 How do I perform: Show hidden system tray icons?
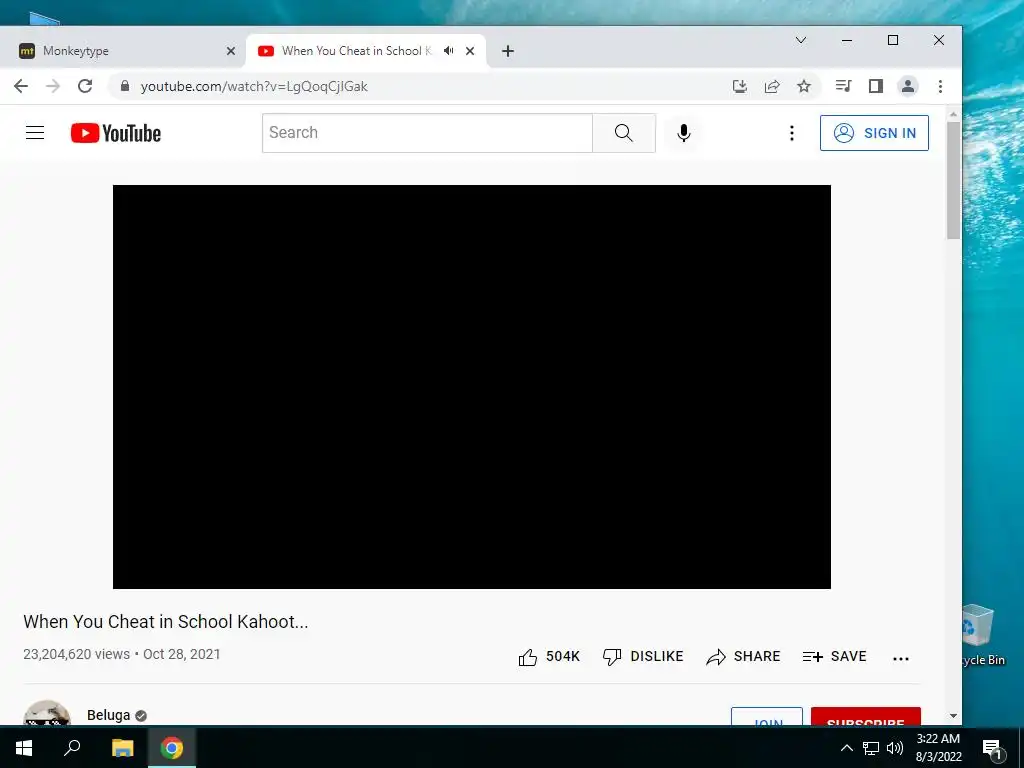coord(846,748)
